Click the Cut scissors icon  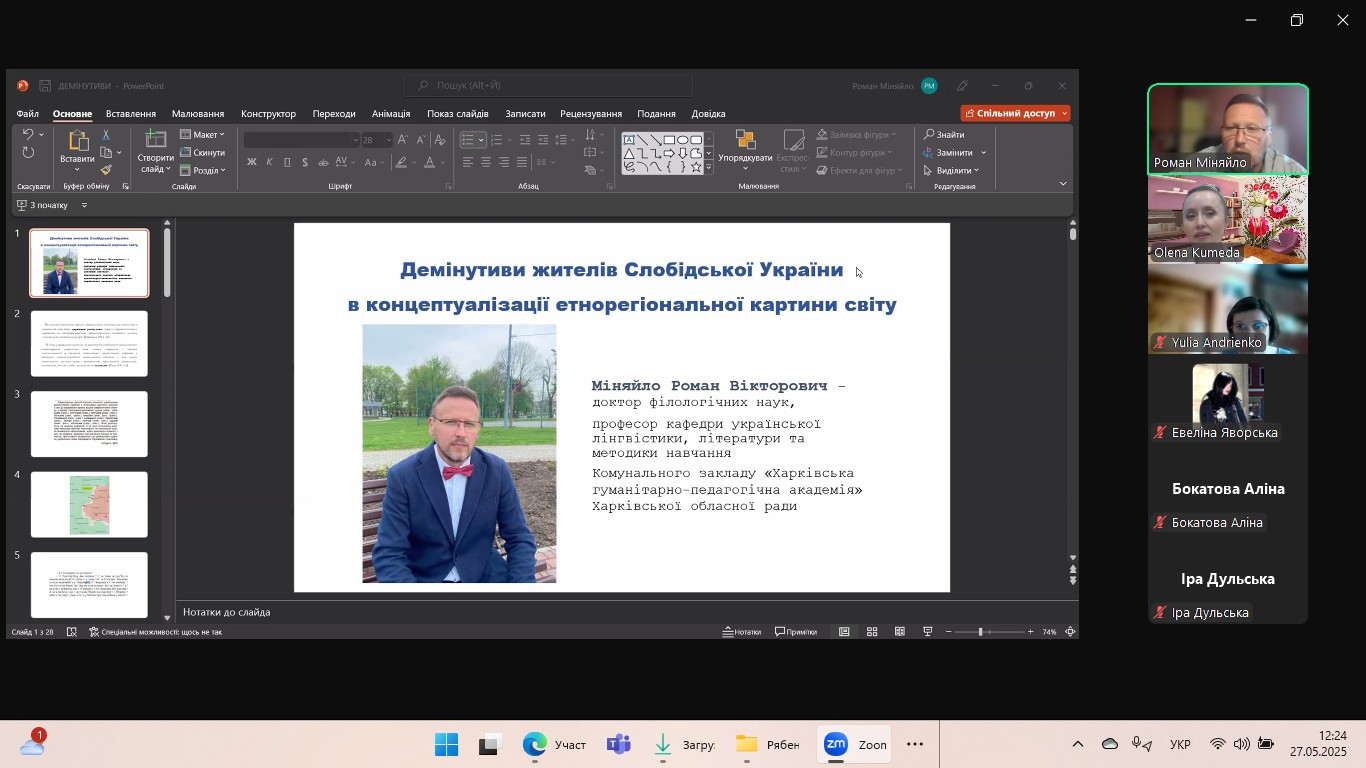pos(106,135)
